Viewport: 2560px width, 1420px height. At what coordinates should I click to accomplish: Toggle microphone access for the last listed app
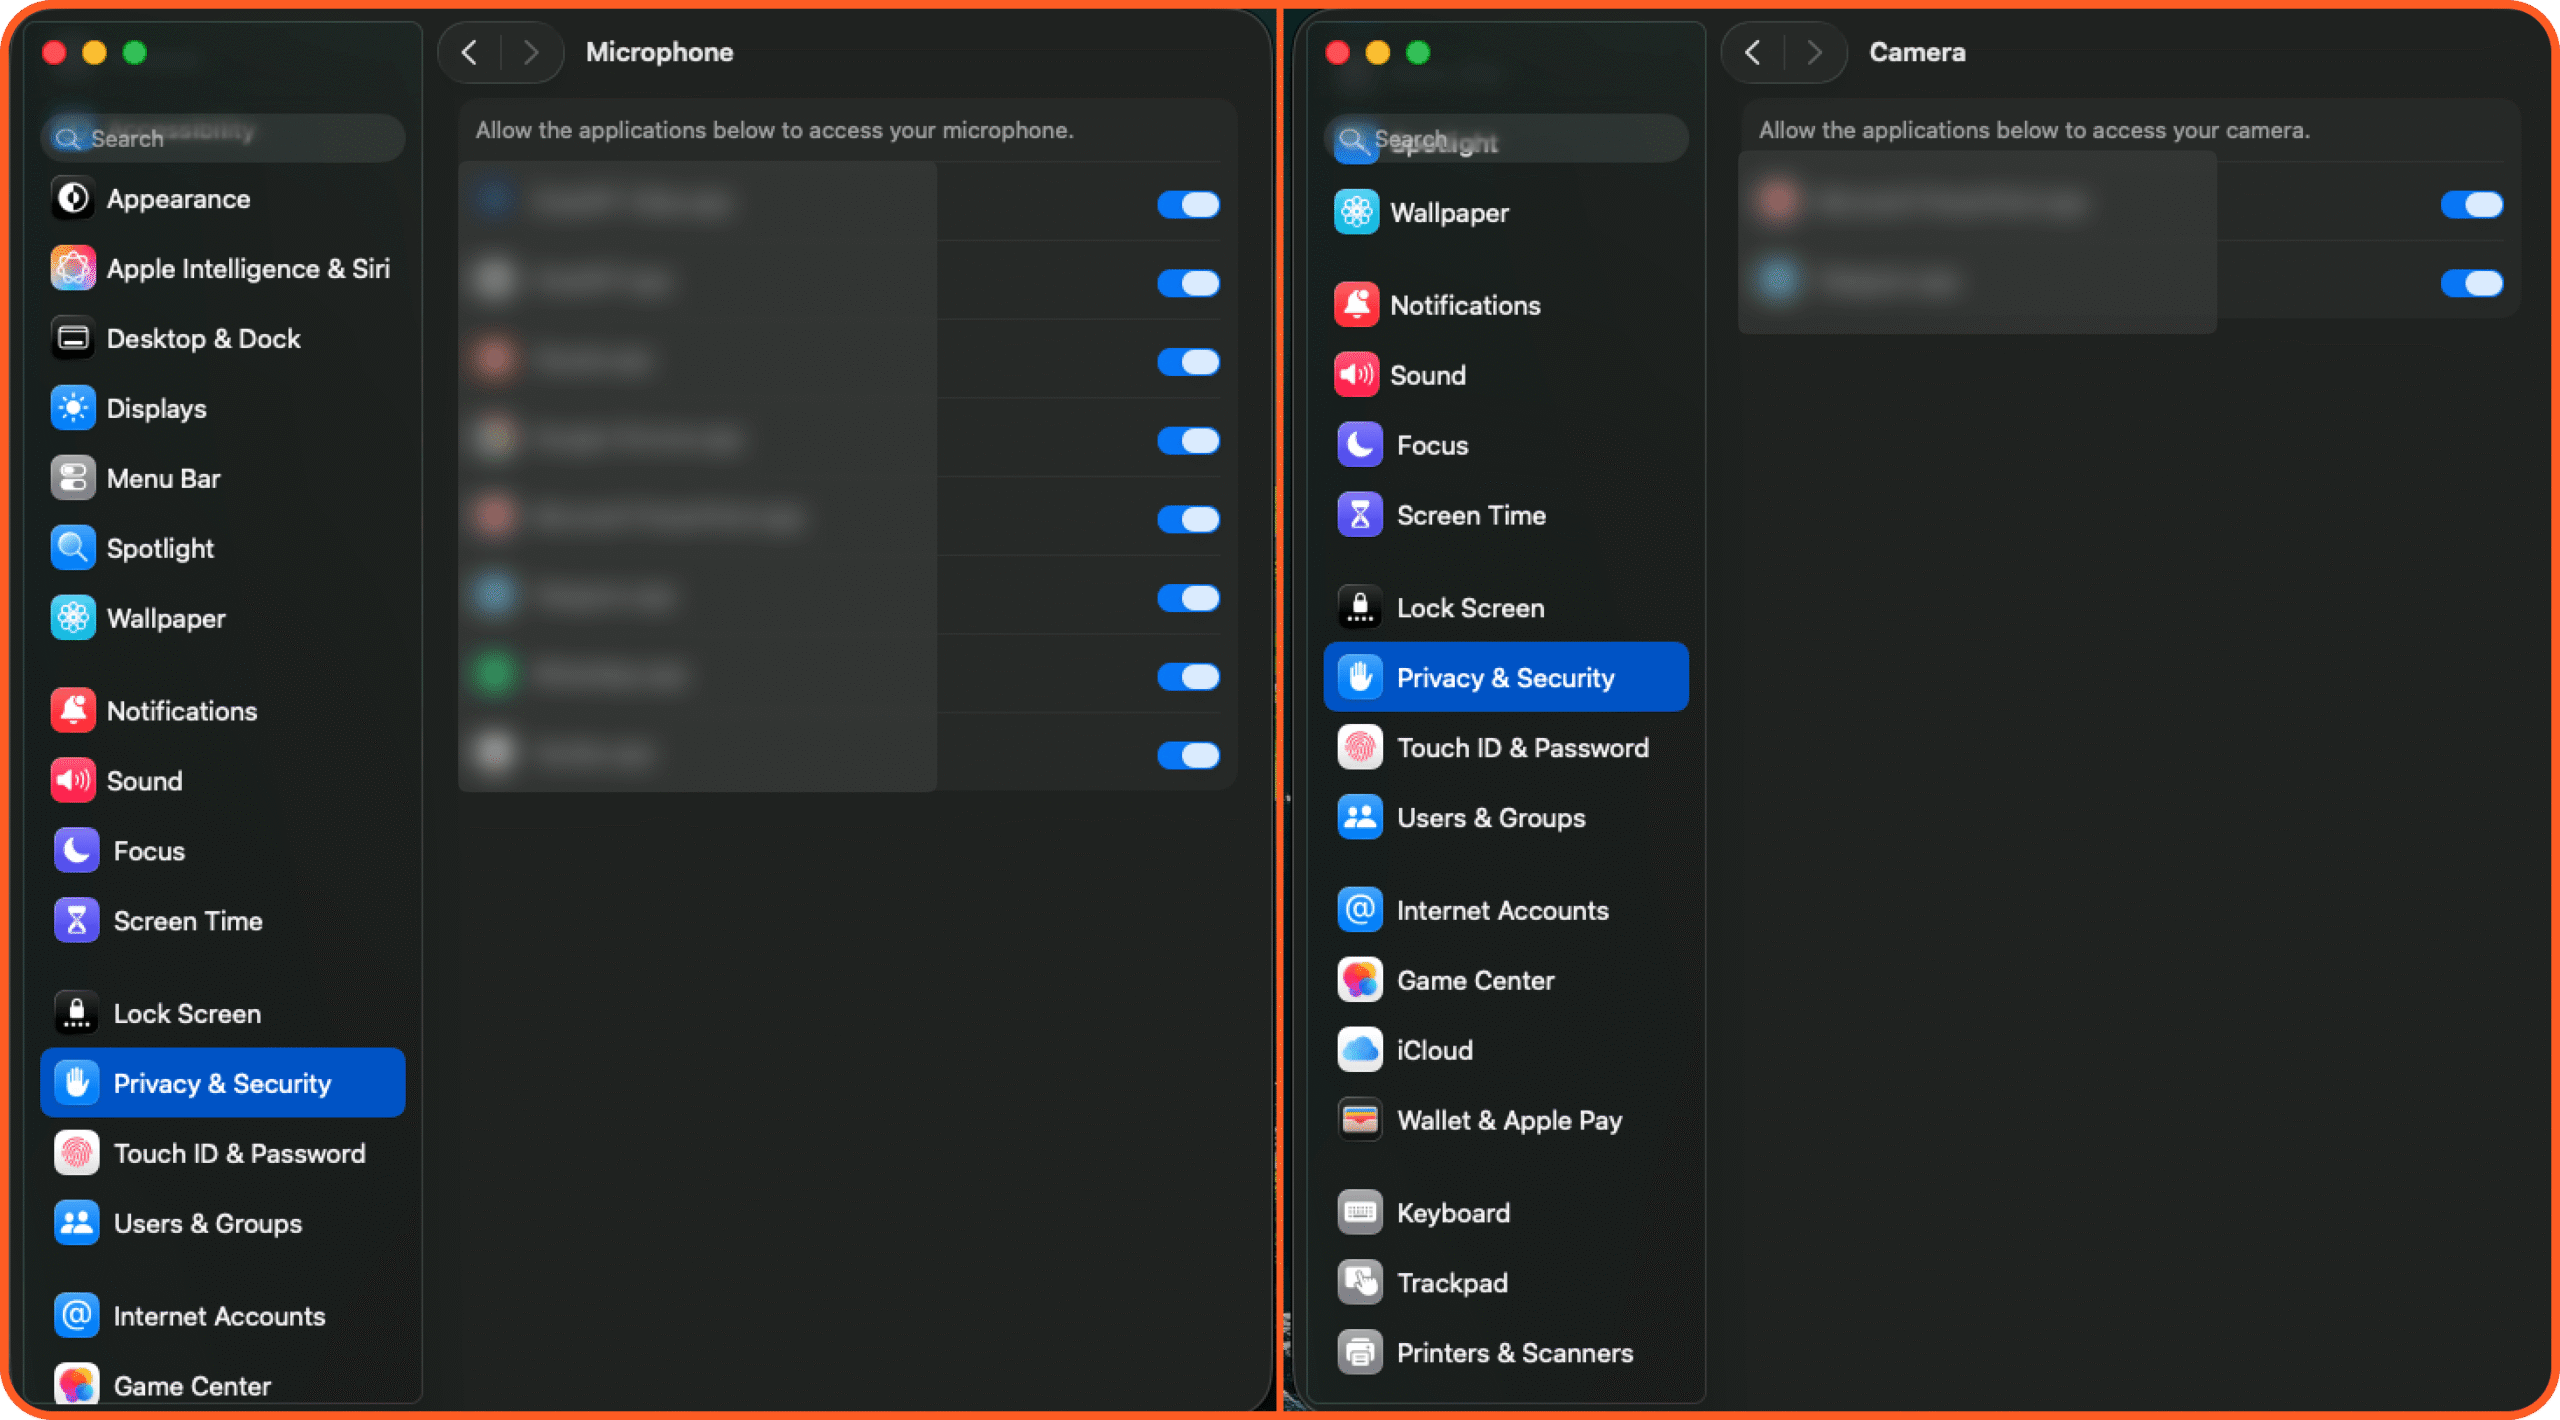[1188, 755]
